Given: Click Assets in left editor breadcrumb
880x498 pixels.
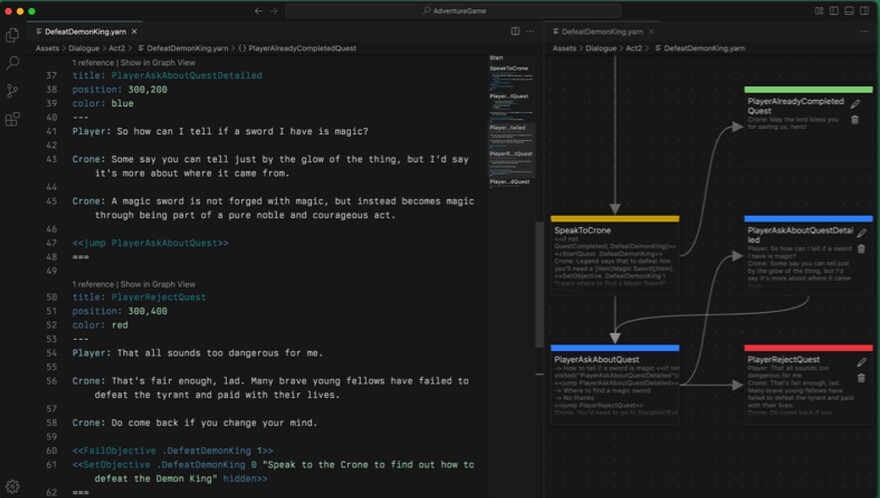Looking at the screenshot, I should pyautogui.click(x=47, y=48).
